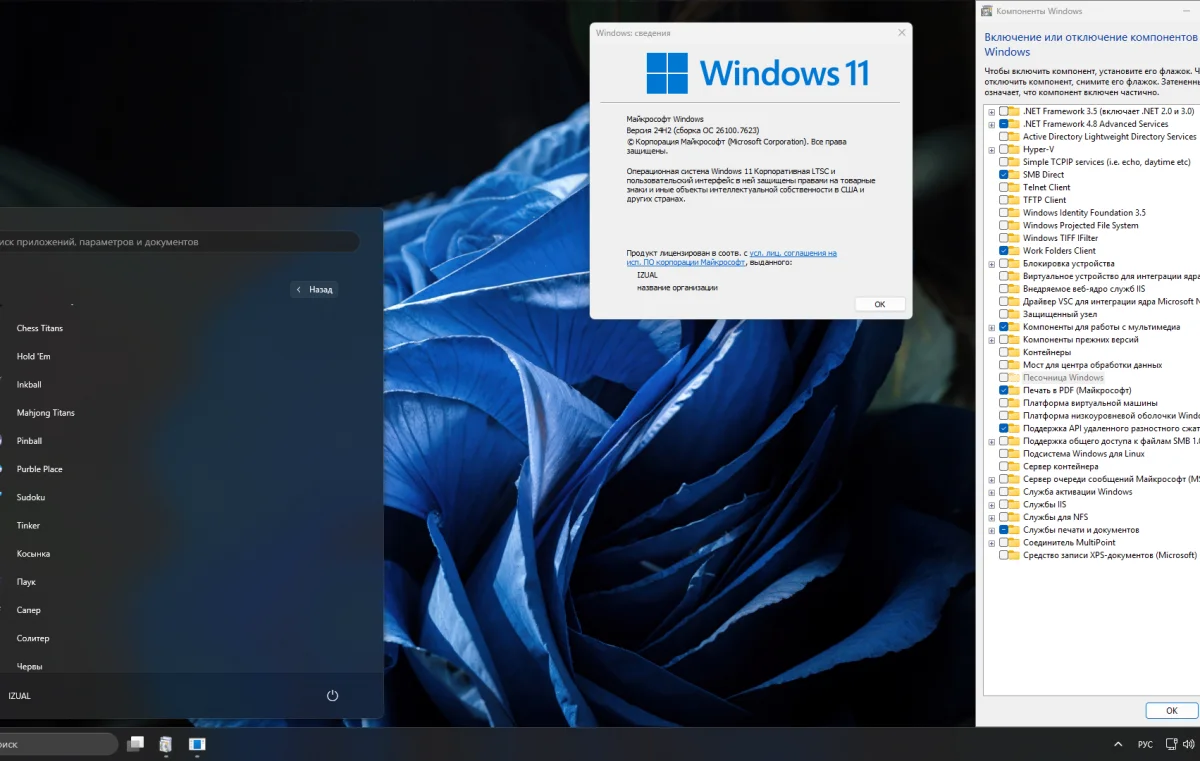Screen dimensions: 1200x761
Task: Enable the Telnet Client checkbox
Action: (1003, 187)
